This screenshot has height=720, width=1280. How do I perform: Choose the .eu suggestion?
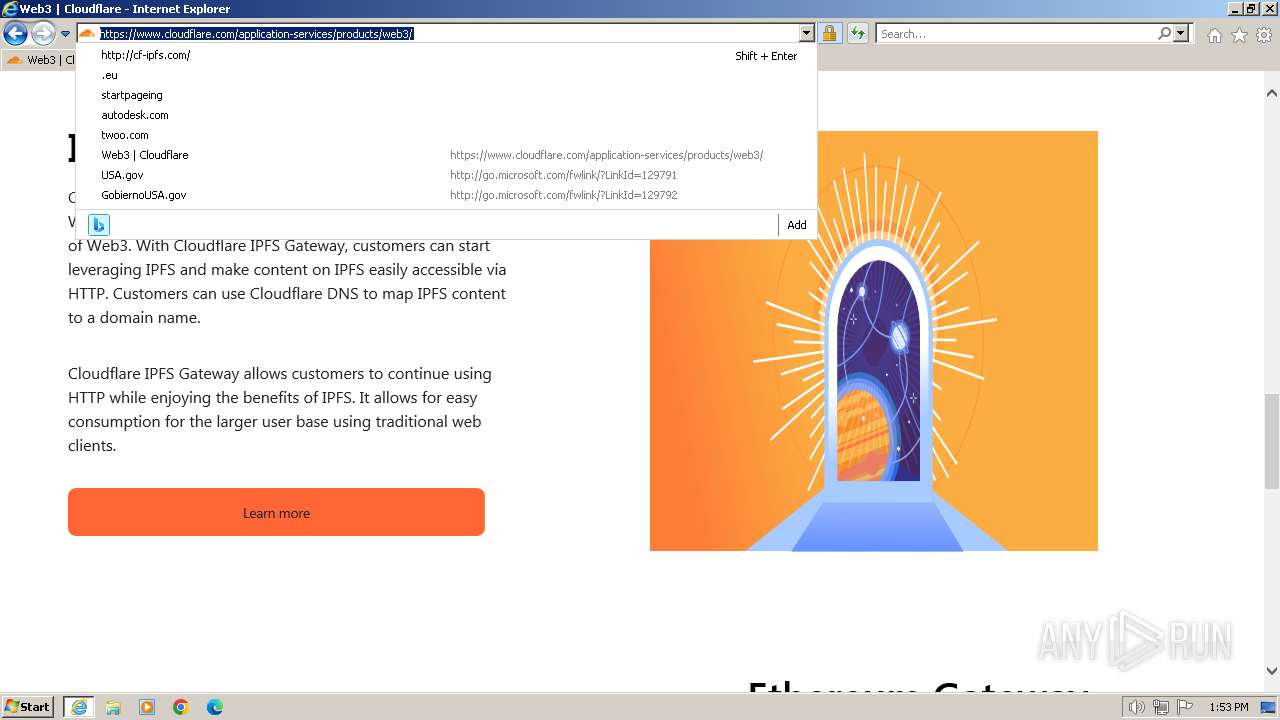coord(446,75)
